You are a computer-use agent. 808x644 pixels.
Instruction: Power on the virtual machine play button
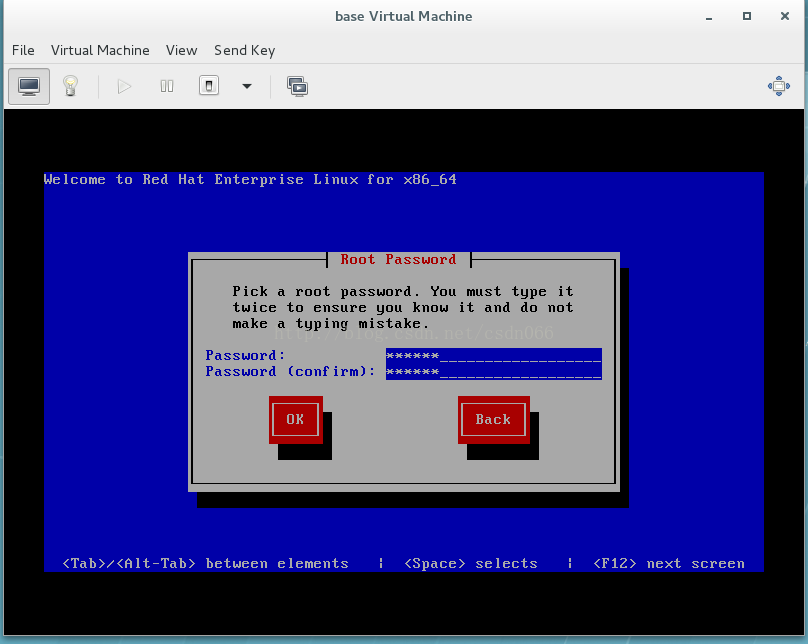click(x=124, y=86)
